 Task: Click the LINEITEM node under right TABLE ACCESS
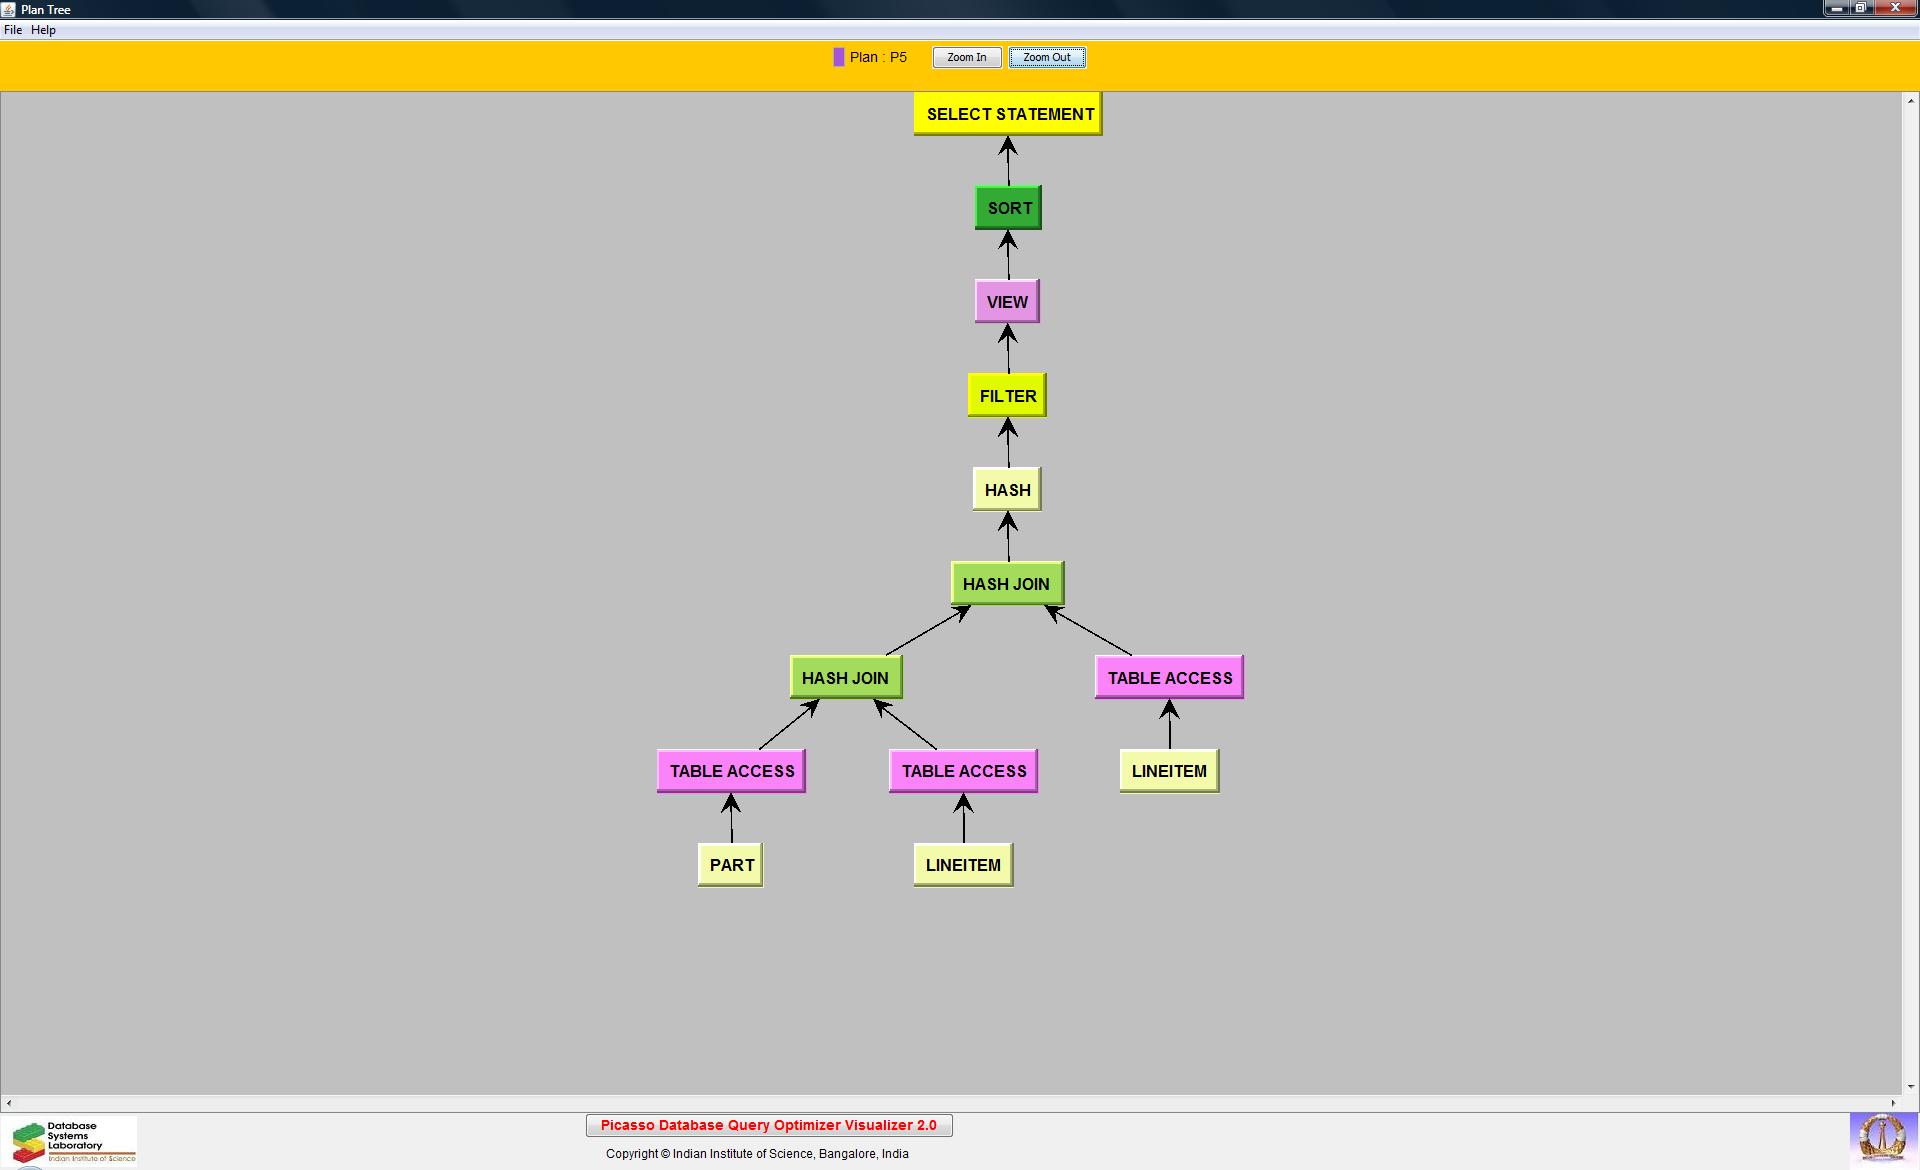(x=1169, y=771)
